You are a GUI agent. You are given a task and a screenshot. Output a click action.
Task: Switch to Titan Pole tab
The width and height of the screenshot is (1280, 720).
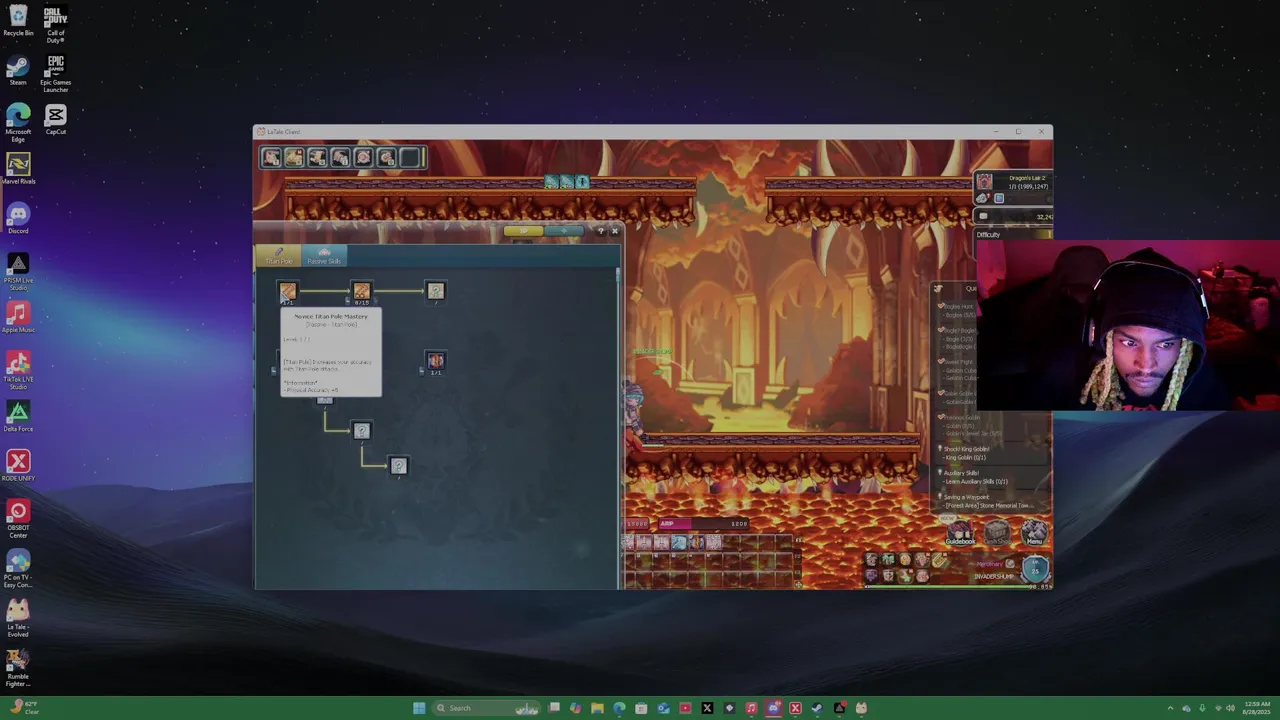[279, 258]
